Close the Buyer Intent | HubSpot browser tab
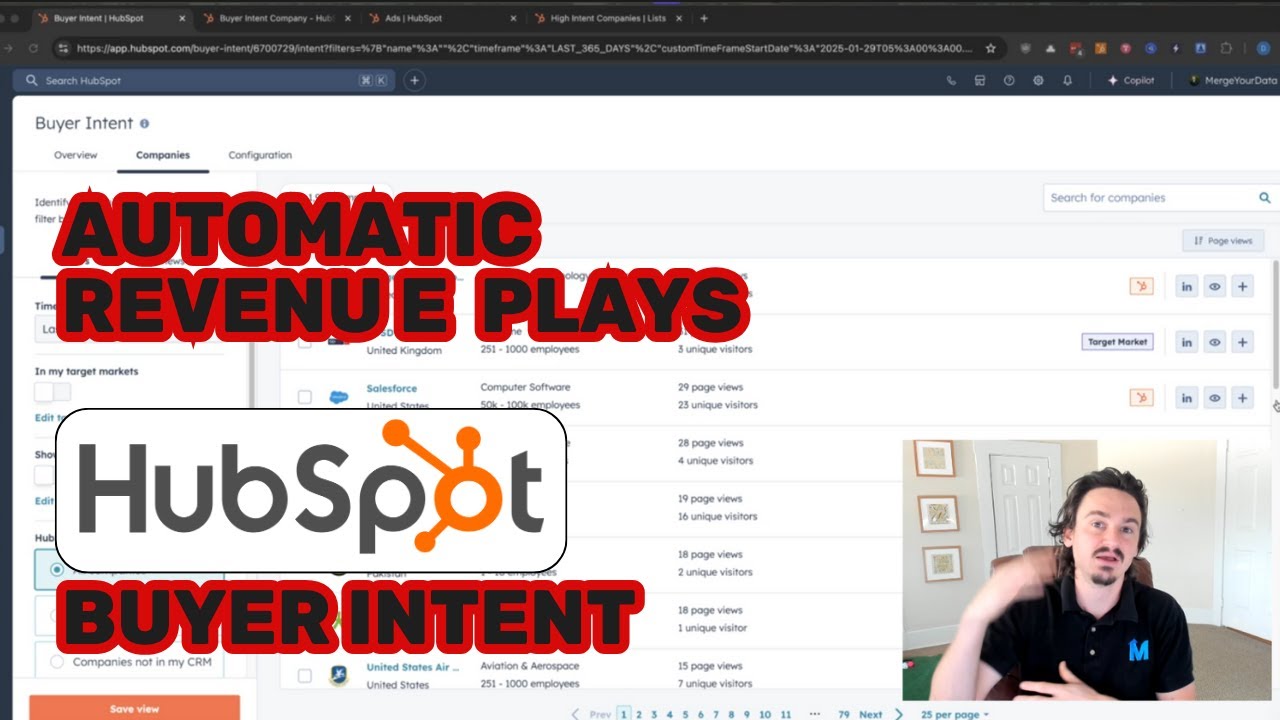The height and width of the screenshot is (720, 1280). 180,18
